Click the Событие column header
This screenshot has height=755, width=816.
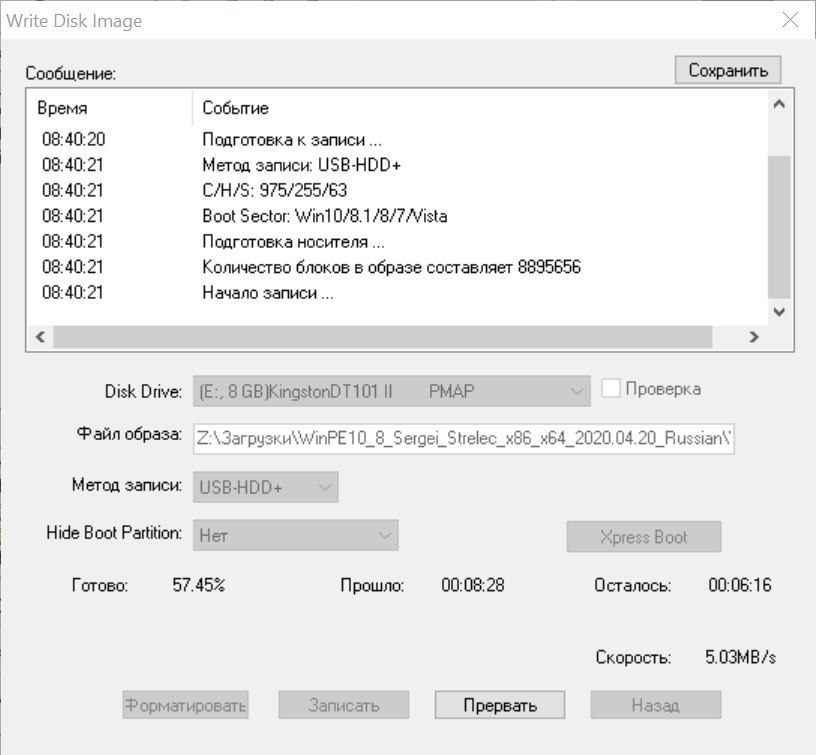[480, 108]
